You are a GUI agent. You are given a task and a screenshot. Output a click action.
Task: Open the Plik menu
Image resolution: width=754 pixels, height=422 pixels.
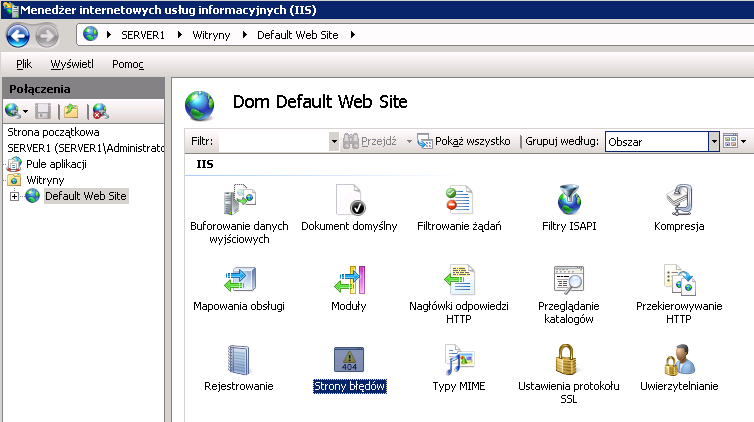[x=24, y=64]
